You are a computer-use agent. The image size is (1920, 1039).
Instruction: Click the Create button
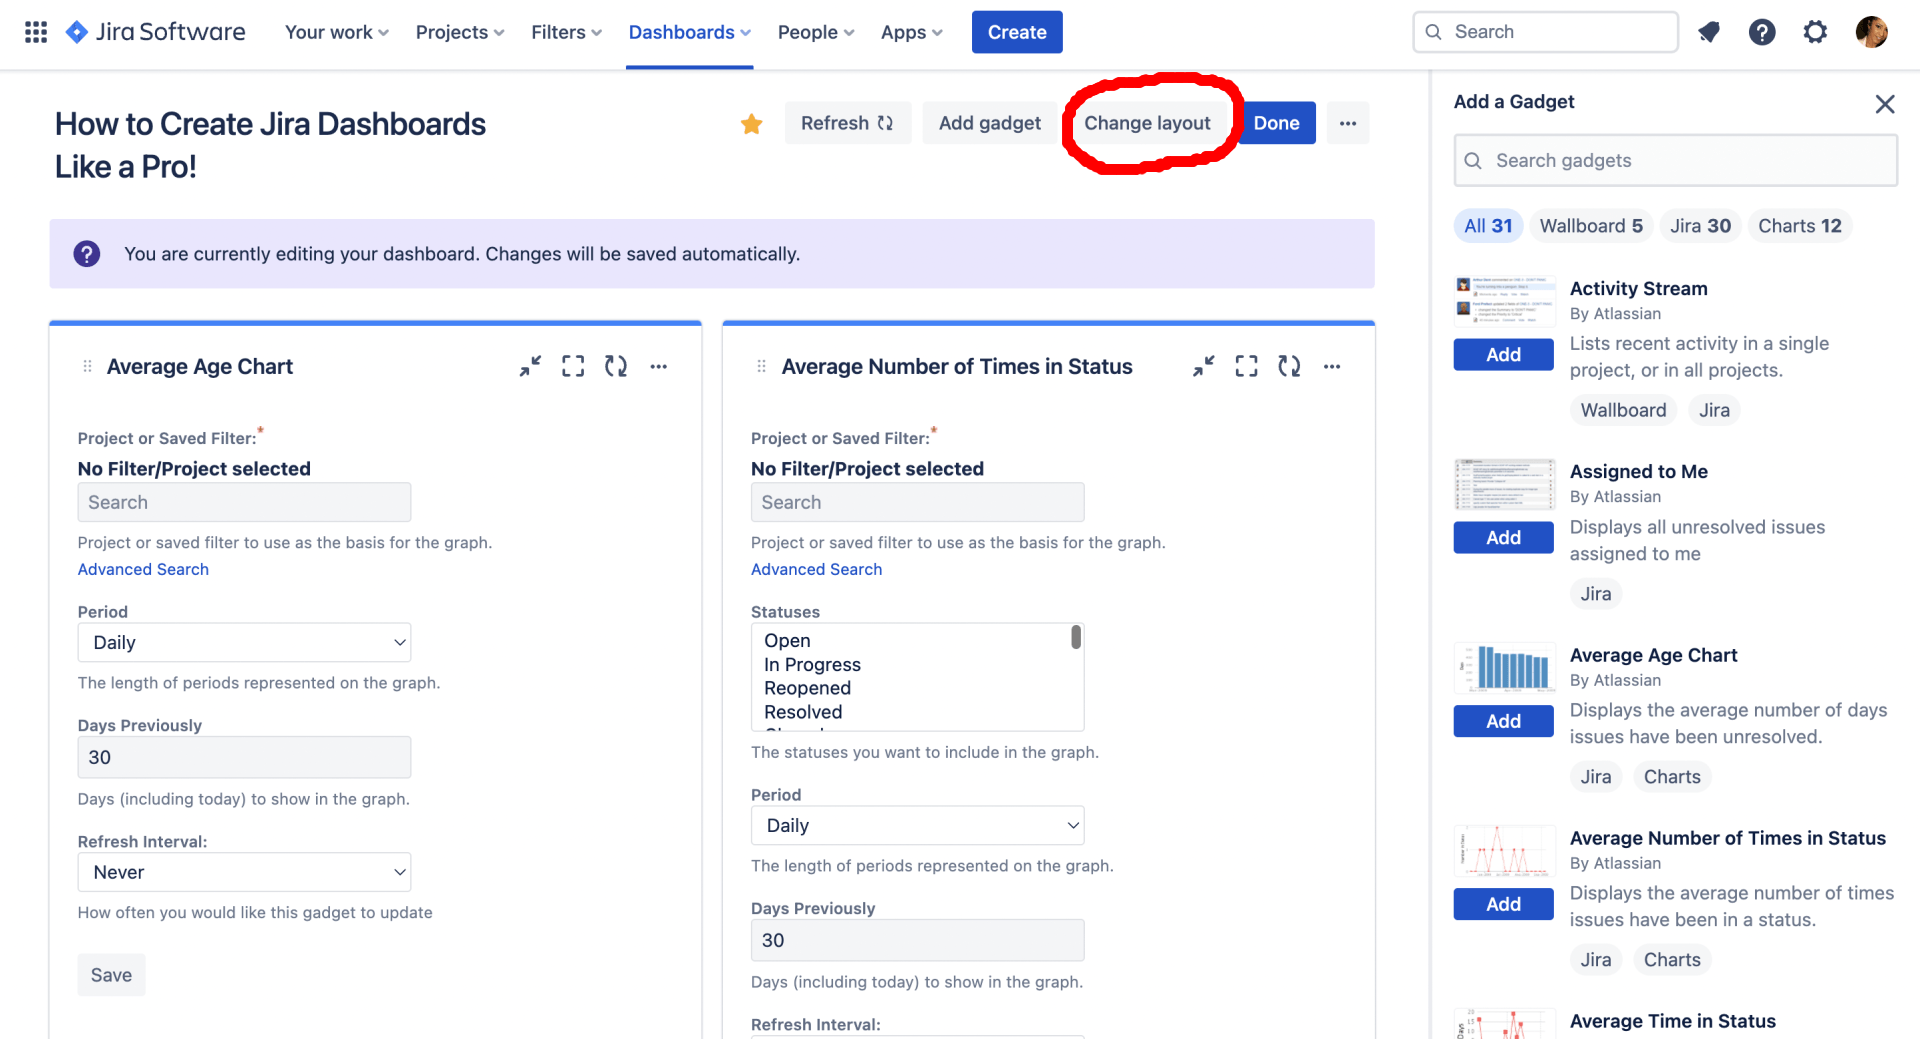[1017, 32]
